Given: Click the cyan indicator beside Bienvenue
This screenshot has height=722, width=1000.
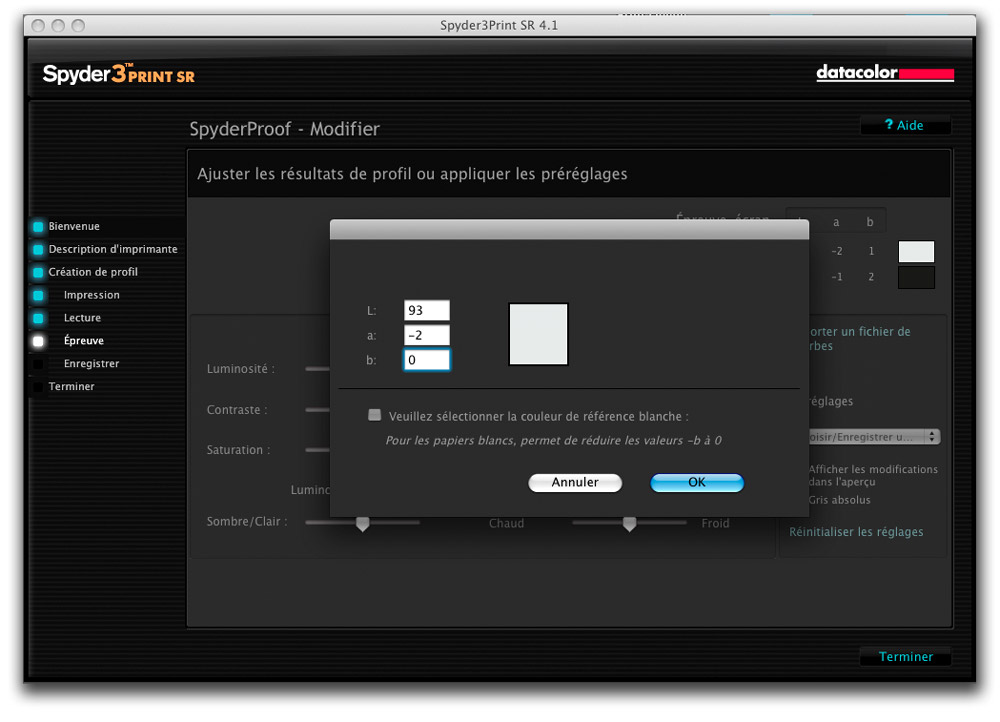Looking at the screenshot, I should pyautogui.click(x=38, y=226).
